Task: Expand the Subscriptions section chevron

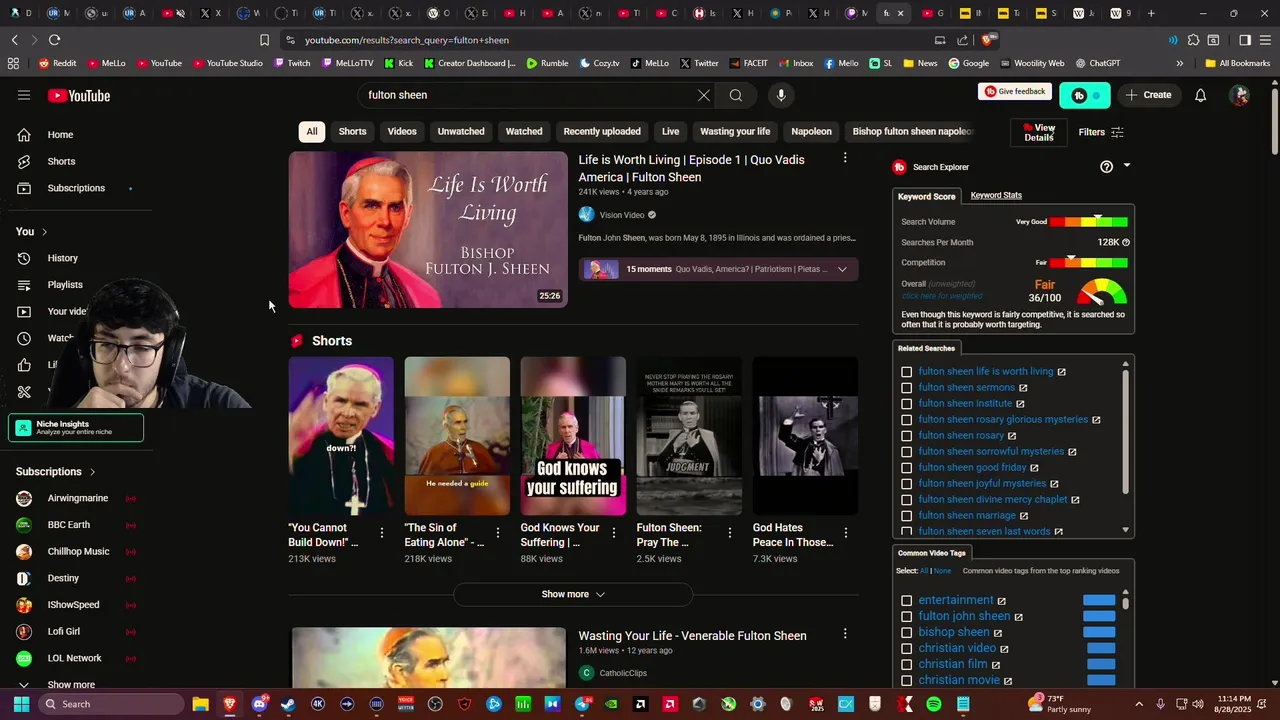Action: [x=93, y=472]
